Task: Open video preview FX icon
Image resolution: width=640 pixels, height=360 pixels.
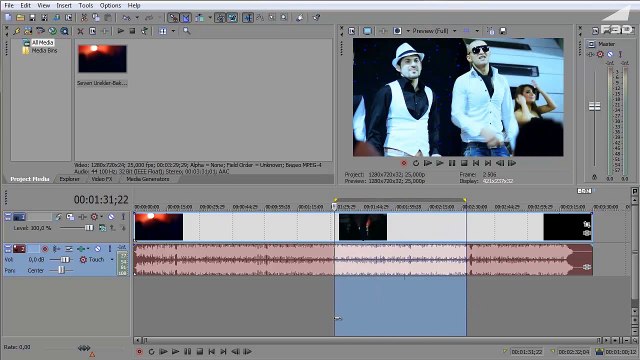Action: pos(383,31)
